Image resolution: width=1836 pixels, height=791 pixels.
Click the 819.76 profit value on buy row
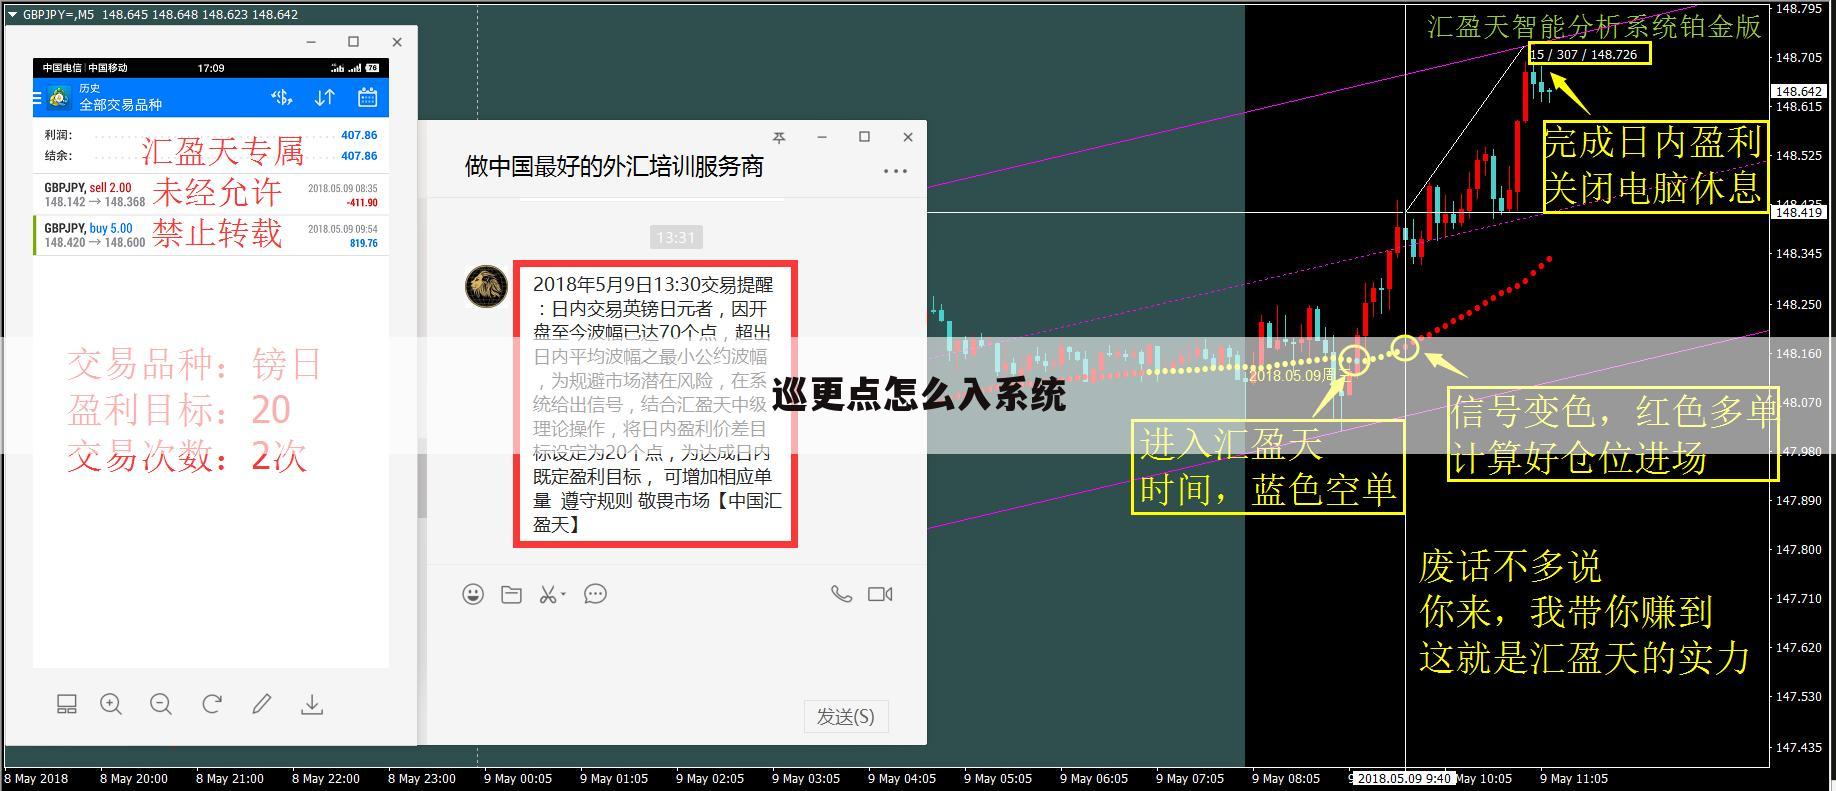pyautogui.click(x=363, y=243)
